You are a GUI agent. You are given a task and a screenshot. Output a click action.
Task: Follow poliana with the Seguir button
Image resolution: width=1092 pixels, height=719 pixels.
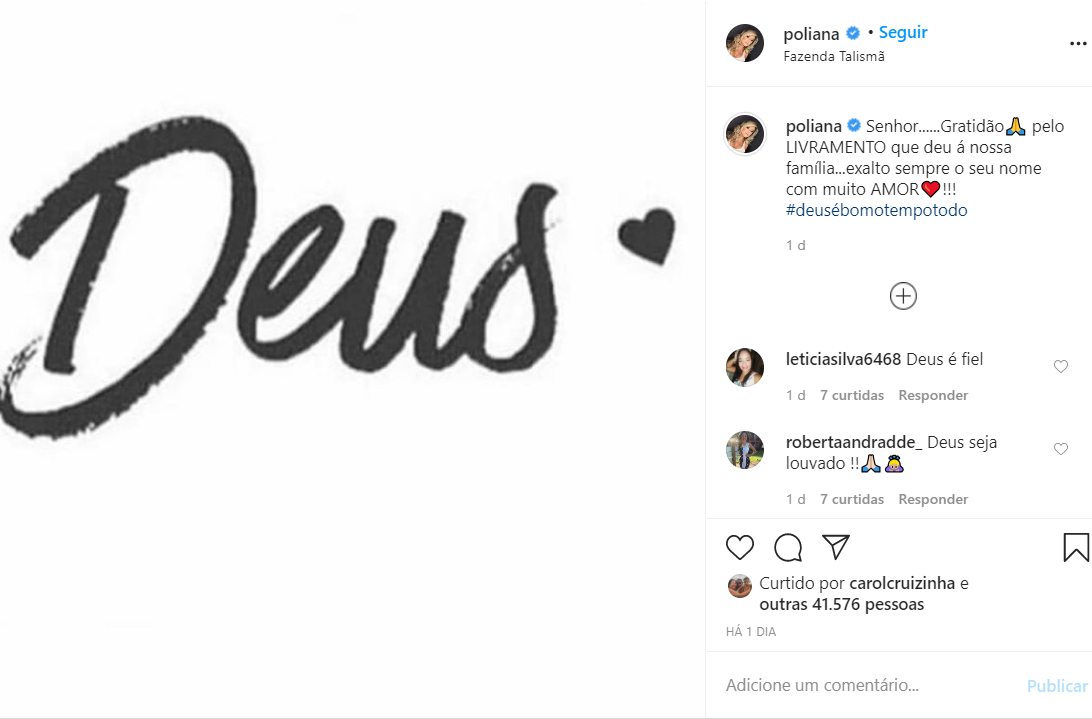tap(903, 33)
